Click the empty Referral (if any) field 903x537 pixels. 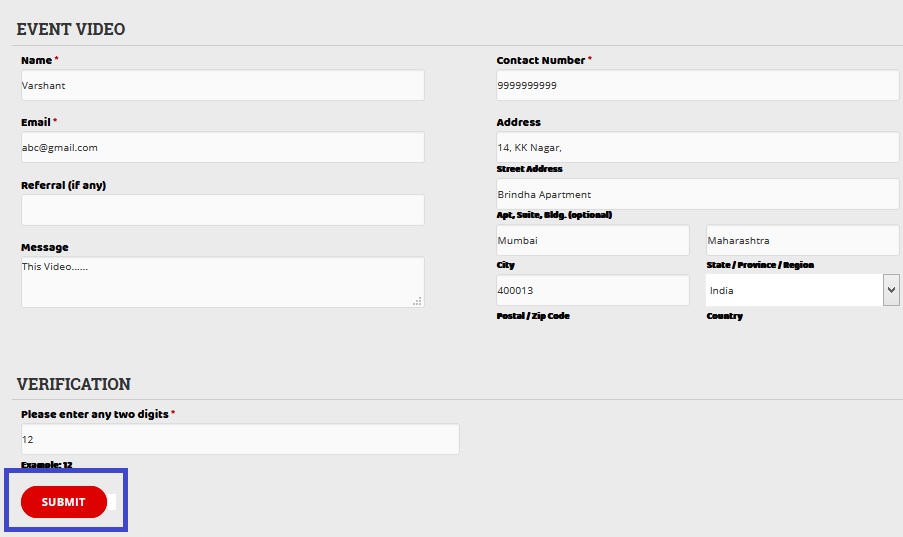[x=222, y=210]
